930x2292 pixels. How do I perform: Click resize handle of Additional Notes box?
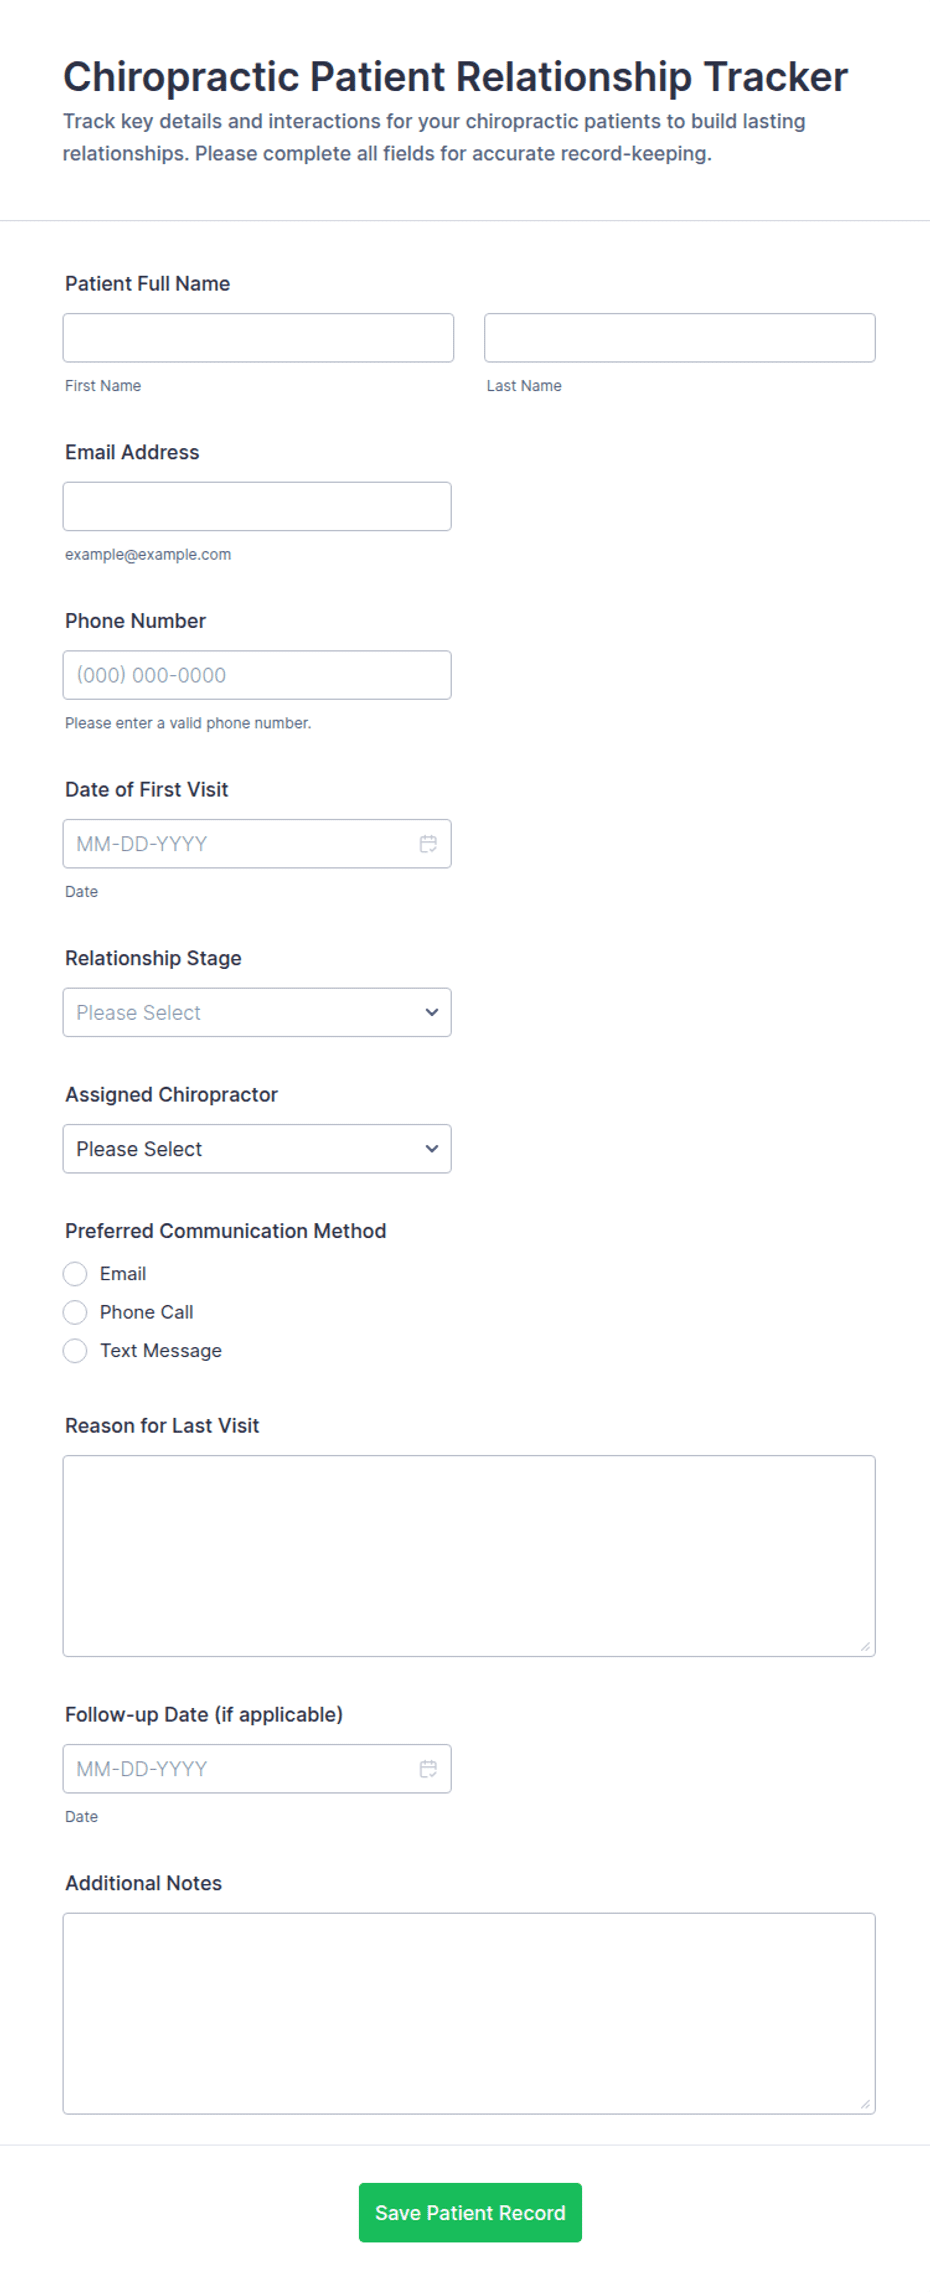[865, 2104]
